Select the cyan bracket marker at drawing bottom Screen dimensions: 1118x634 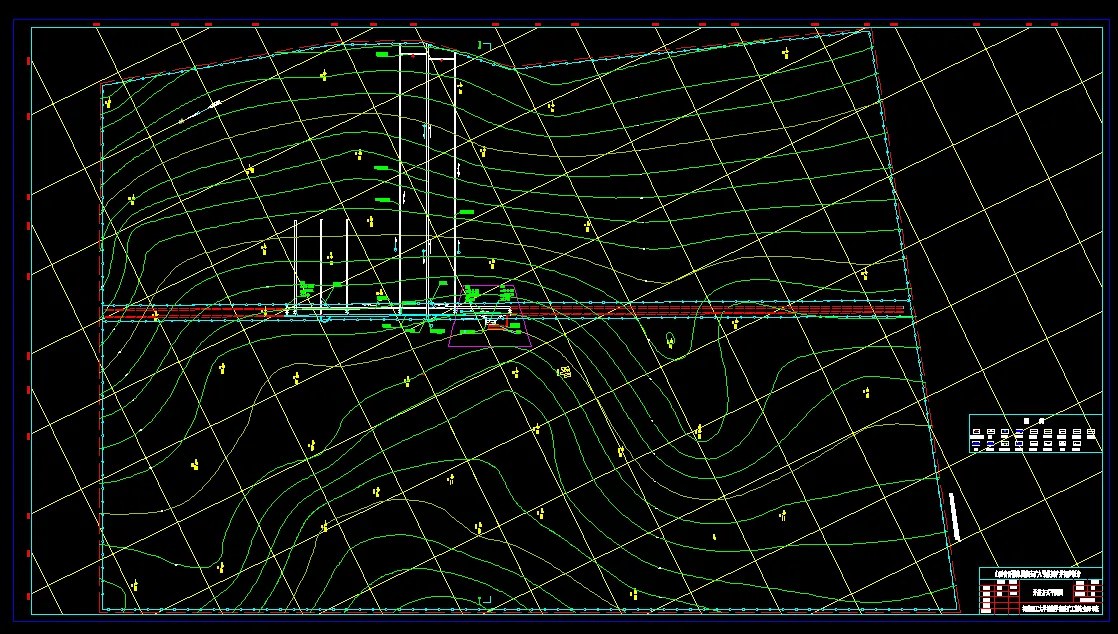pyautogui.click(x=486, y=600)
